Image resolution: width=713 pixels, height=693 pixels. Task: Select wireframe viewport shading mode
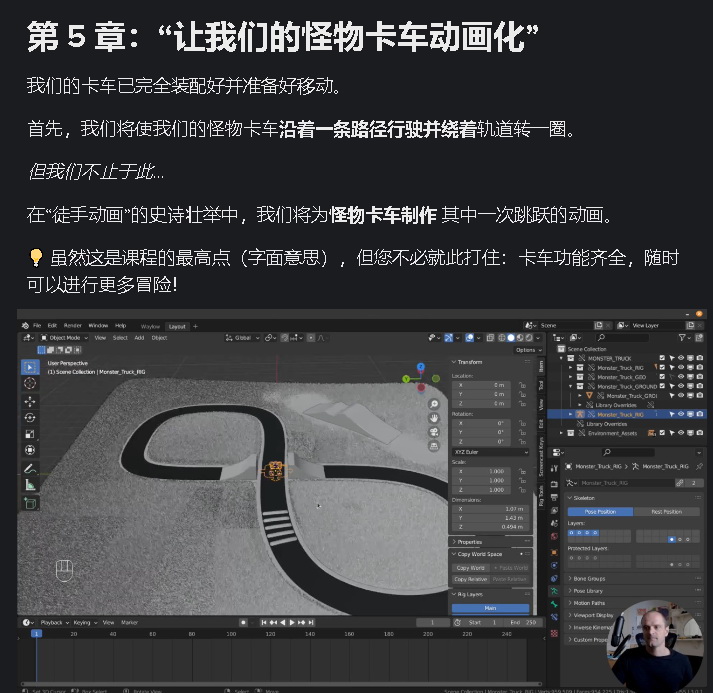(x=502, y=338)
